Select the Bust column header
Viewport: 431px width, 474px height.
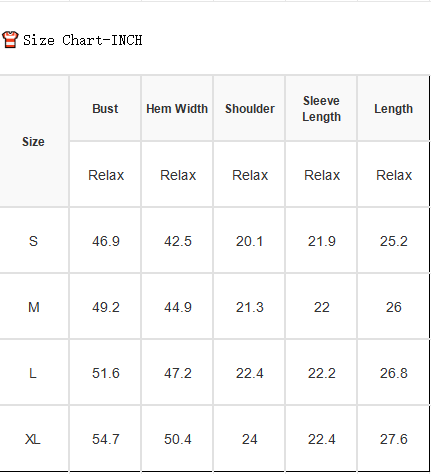[x=105, y=109]
